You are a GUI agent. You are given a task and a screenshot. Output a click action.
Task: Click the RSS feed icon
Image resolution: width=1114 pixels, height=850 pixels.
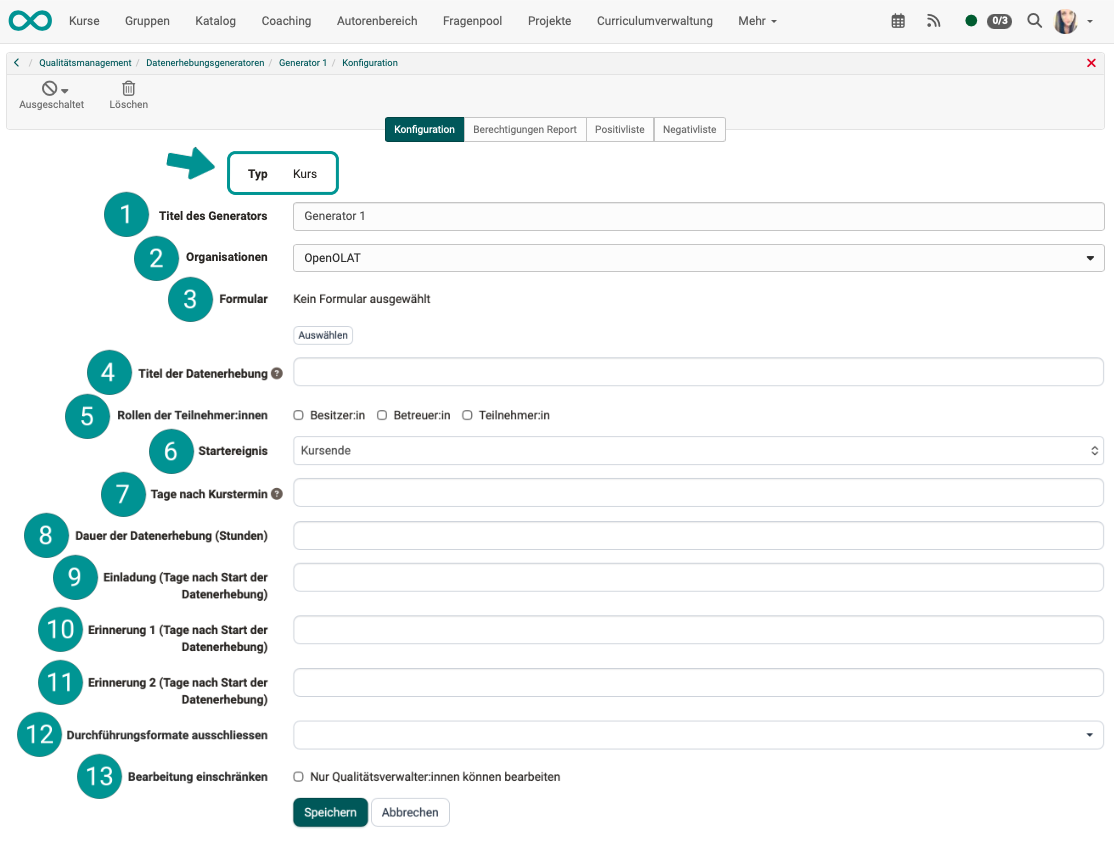pyautogui.click(x=933, y=20)
